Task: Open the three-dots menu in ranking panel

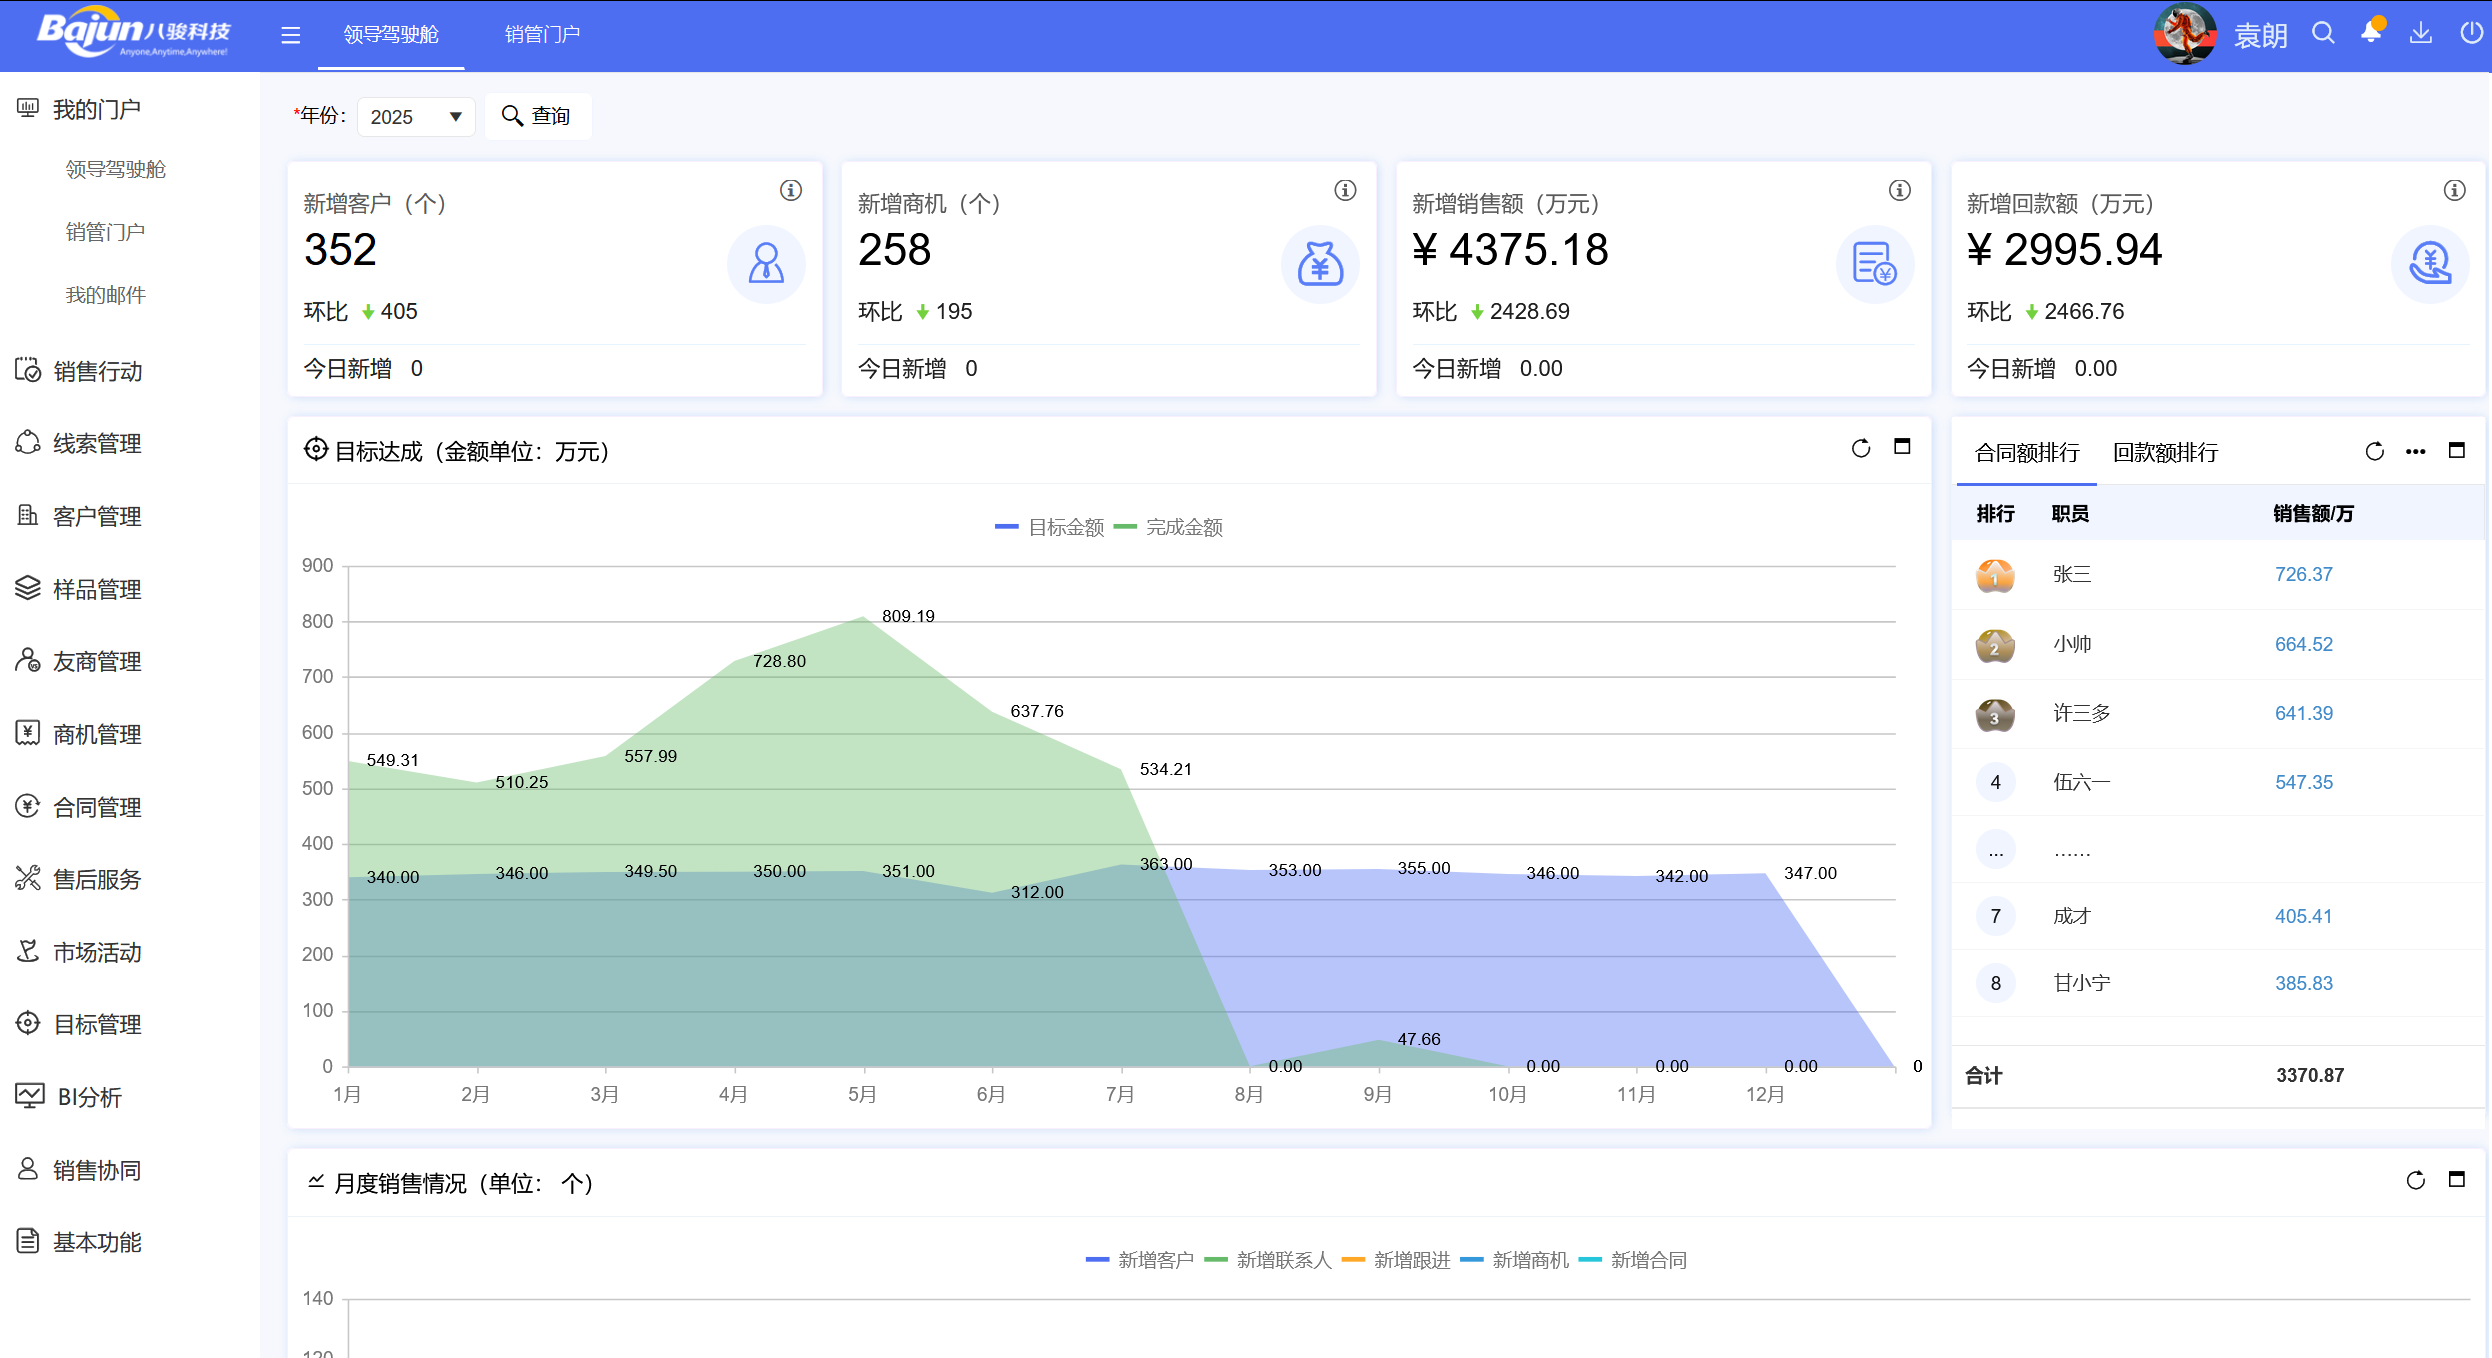Action: coord(2415,452)
